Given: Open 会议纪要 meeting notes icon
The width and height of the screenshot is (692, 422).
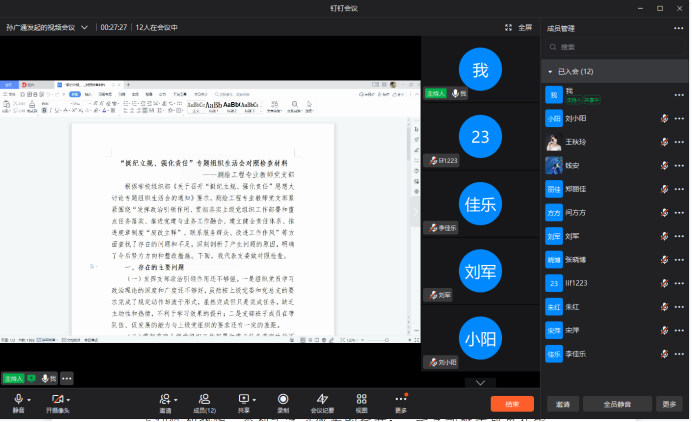Looking at the screenshot, I should click(322, 402).
